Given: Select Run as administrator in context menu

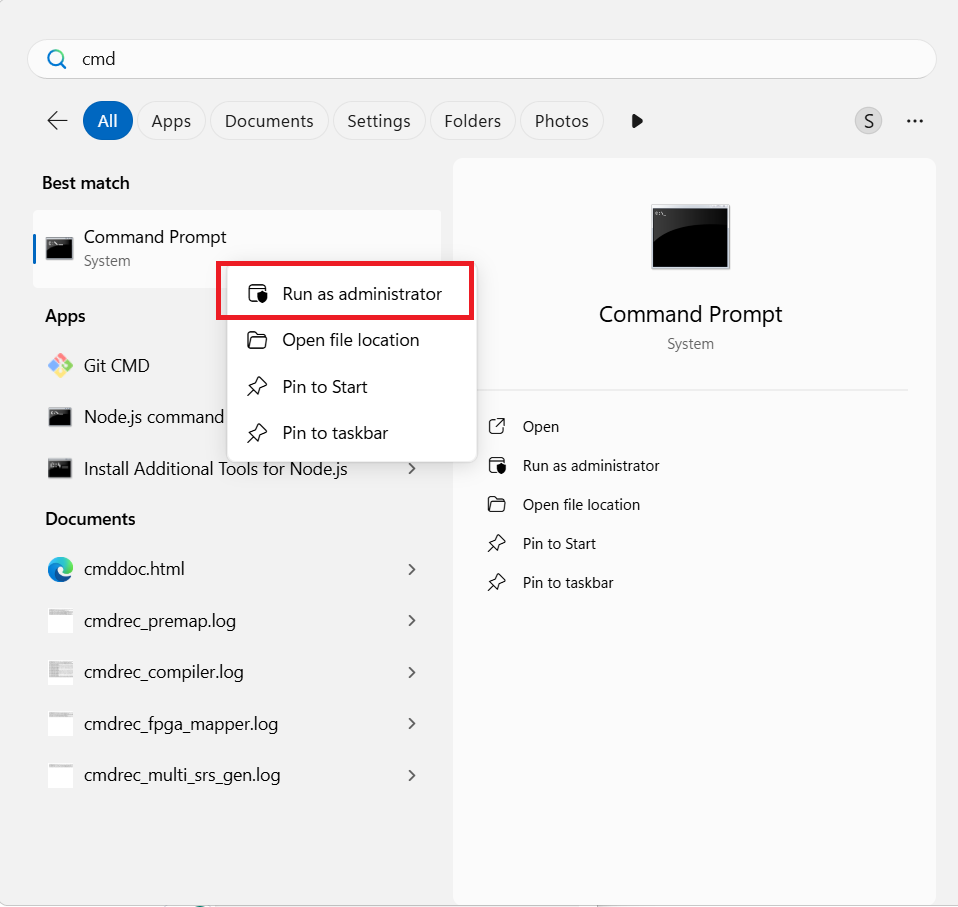Looking at the screenshot, I should pyautogui.click(x=361, y=294).
